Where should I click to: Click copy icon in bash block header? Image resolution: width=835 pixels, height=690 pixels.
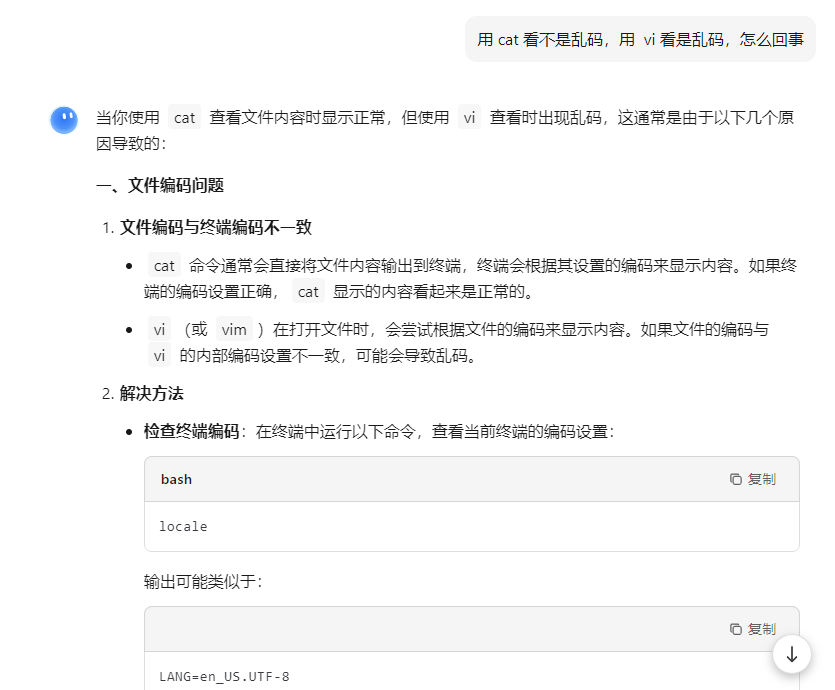[x=736, y=479]
